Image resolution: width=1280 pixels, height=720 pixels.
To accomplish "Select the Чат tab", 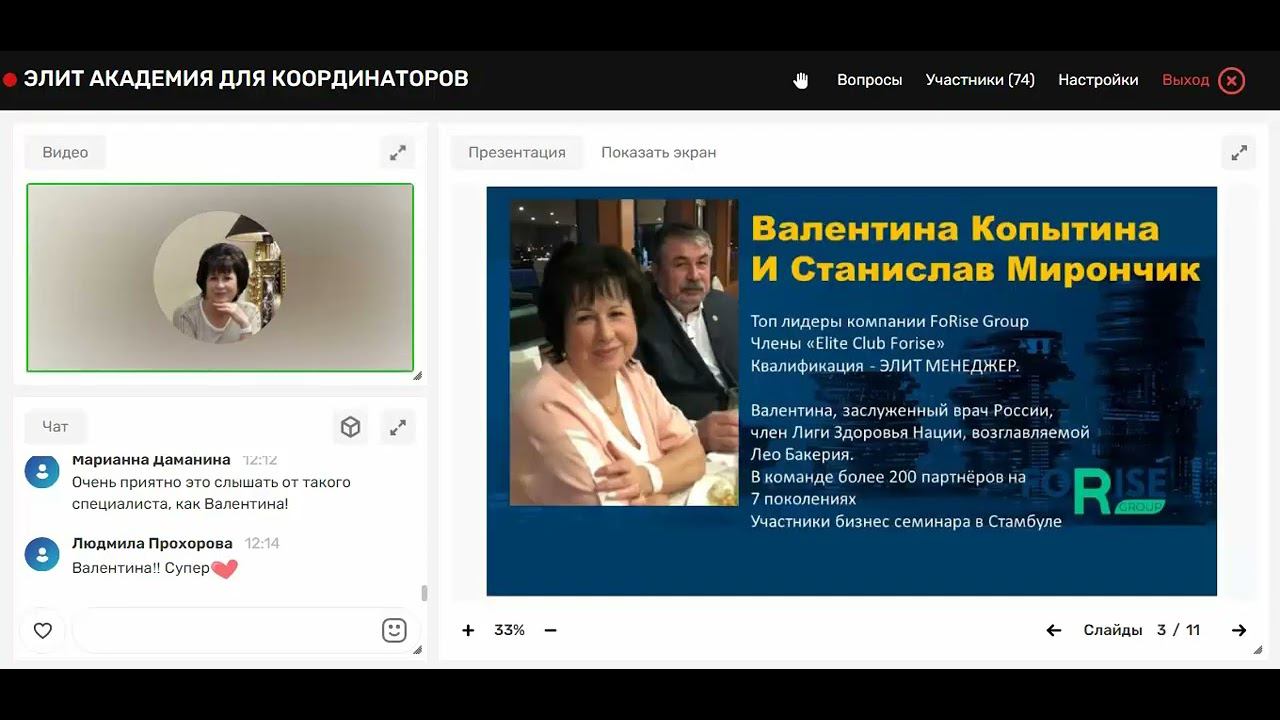I will coord(55,426).
